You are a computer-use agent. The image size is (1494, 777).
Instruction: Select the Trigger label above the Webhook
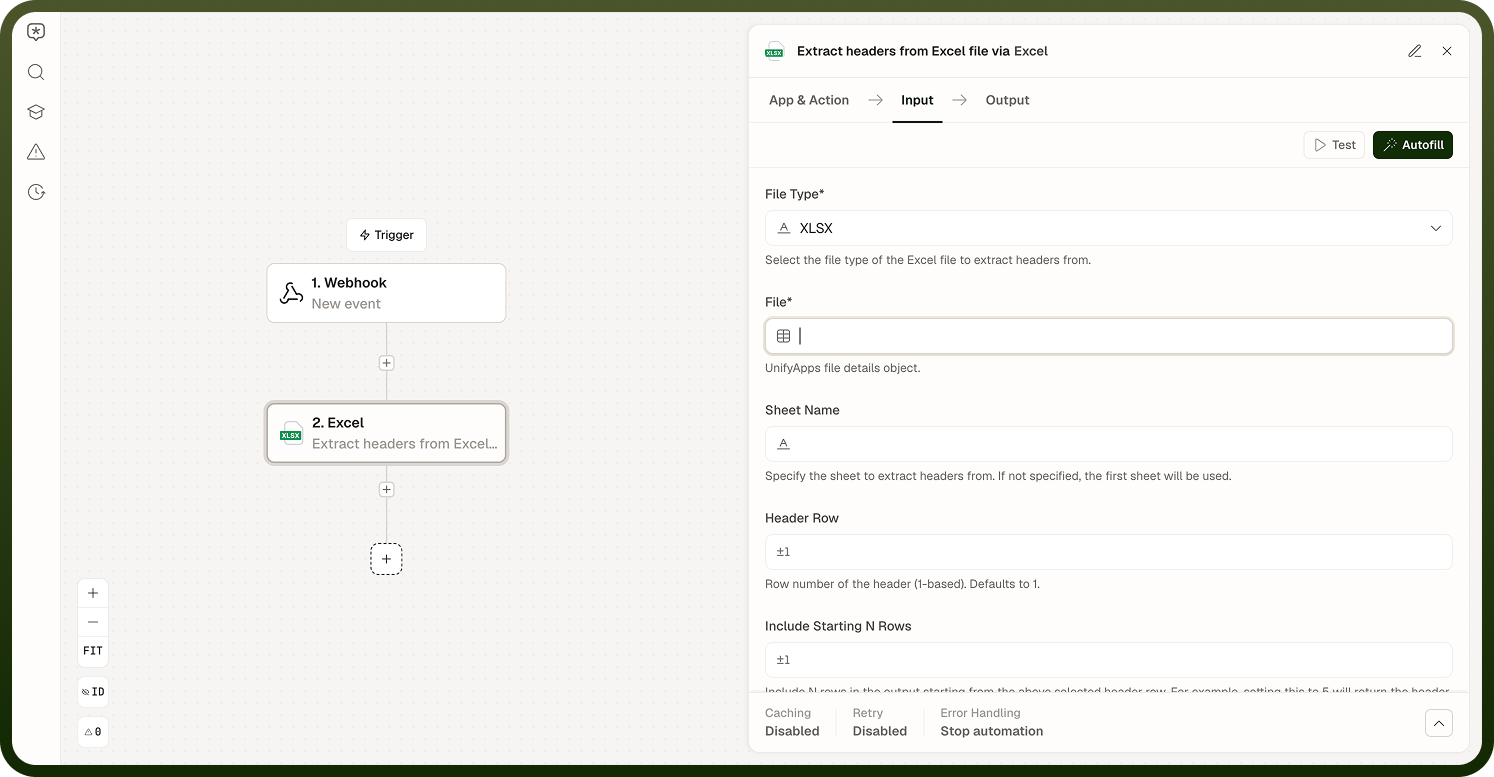387,235
